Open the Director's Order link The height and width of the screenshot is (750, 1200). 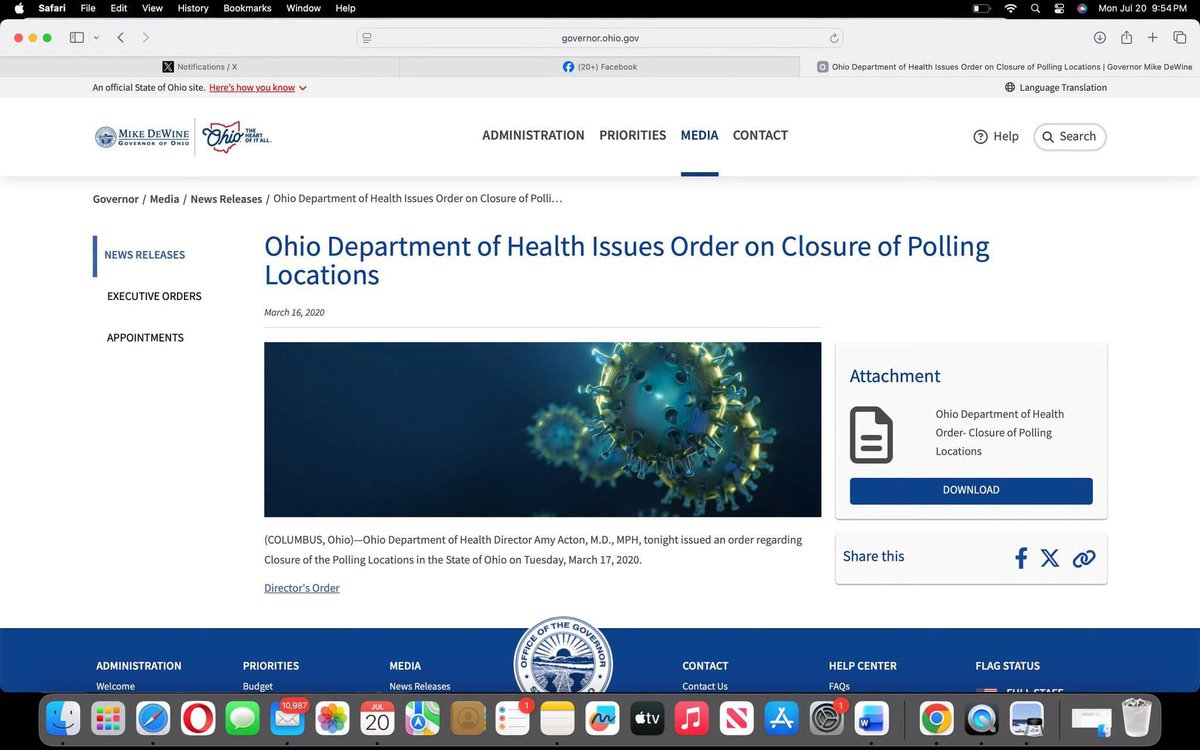click(302, 588)
